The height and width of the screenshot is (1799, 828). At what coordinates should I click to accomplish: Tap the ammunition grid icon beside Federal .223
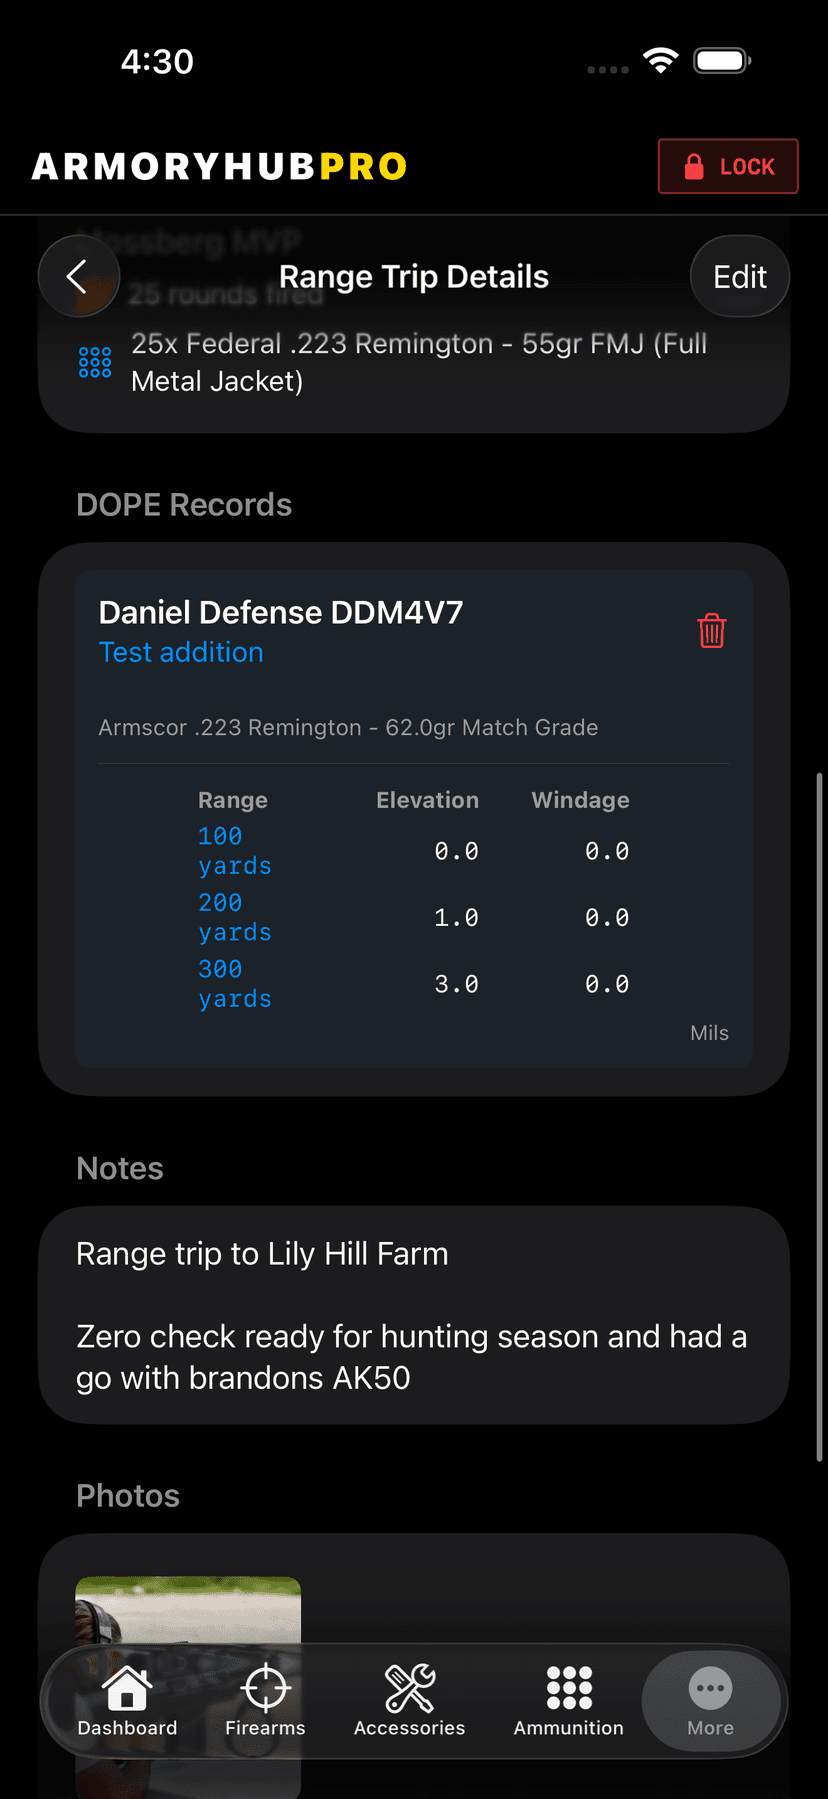coord(95,362)
